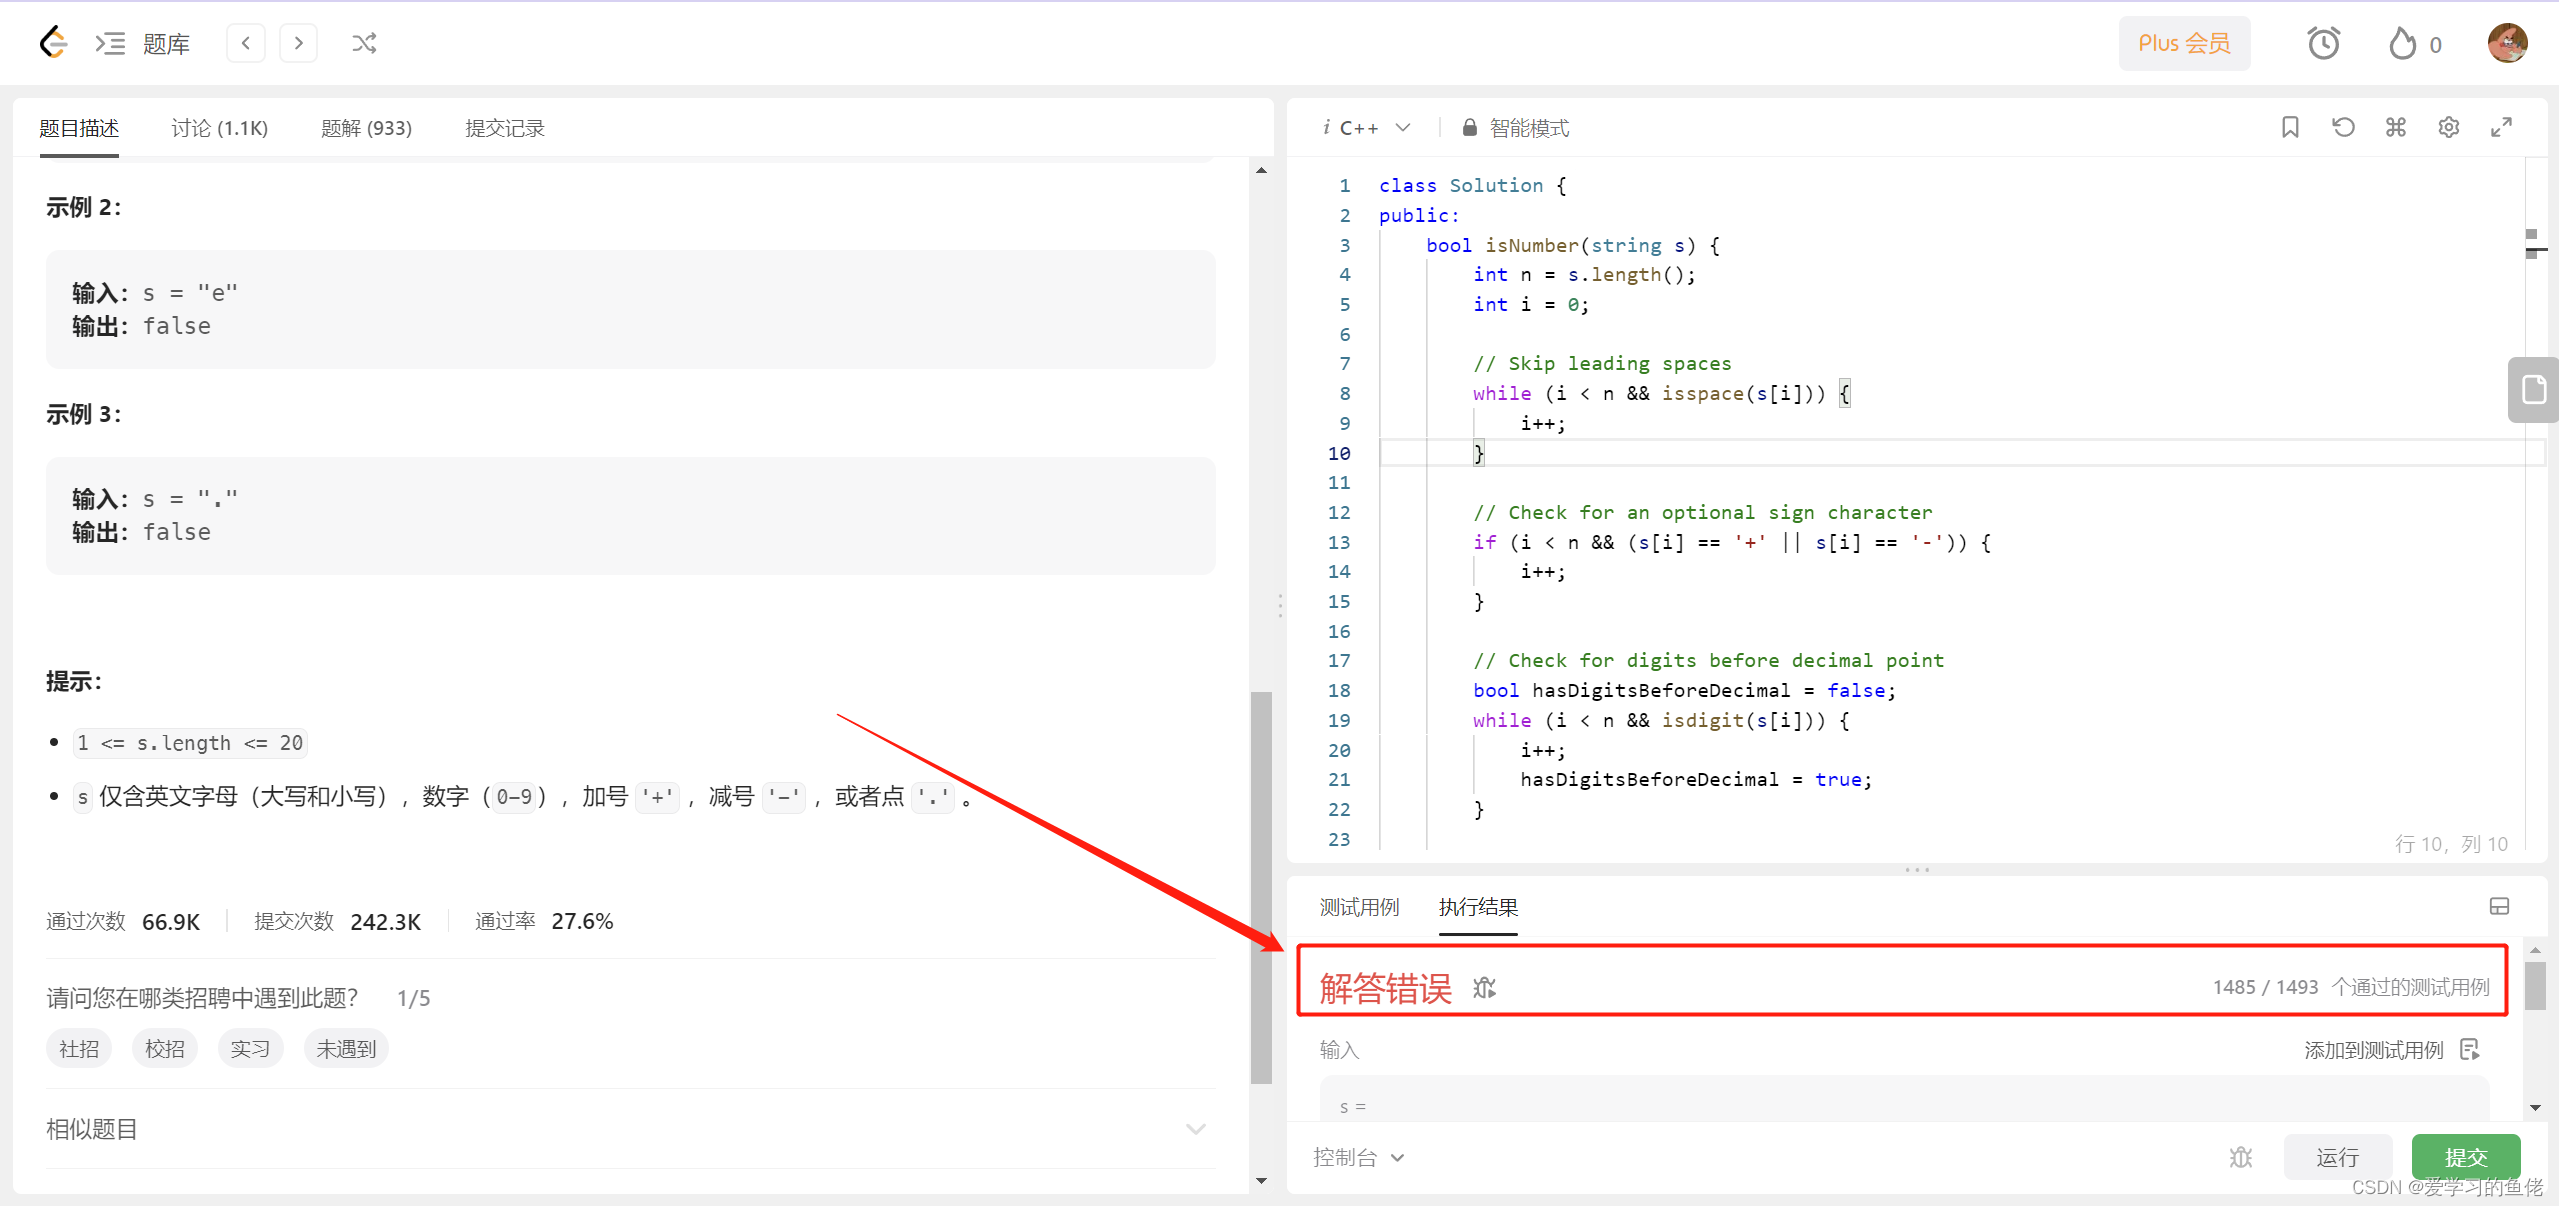Click the 题解 solutions link
The height and width of the screenshot is (1206, 2559).
coord(361,129)
